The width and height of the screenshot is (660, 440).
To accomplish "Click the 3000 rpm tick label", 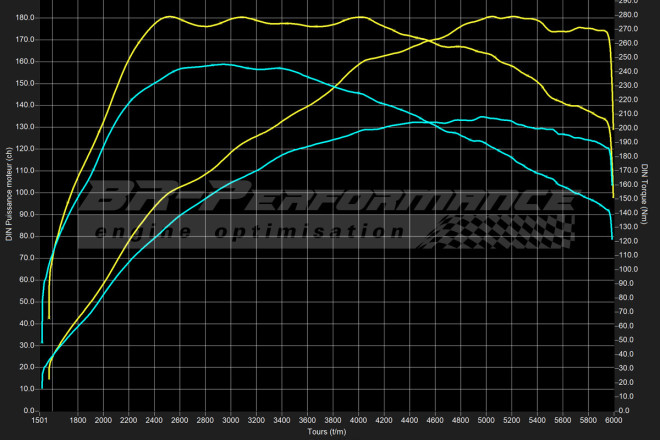I will click(x=231, y=421).
